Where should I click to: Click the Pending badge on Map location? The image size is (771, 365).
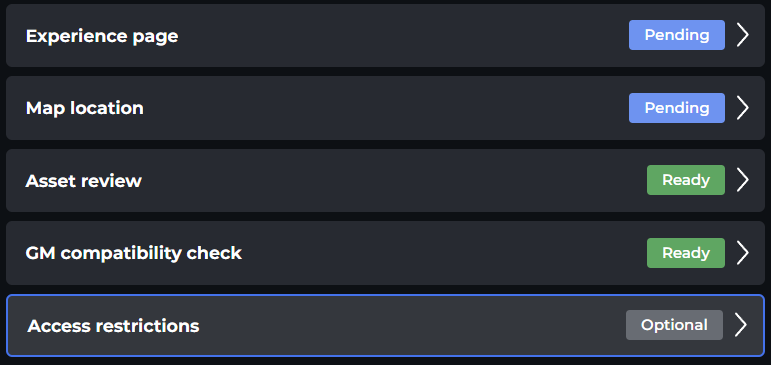677,108
